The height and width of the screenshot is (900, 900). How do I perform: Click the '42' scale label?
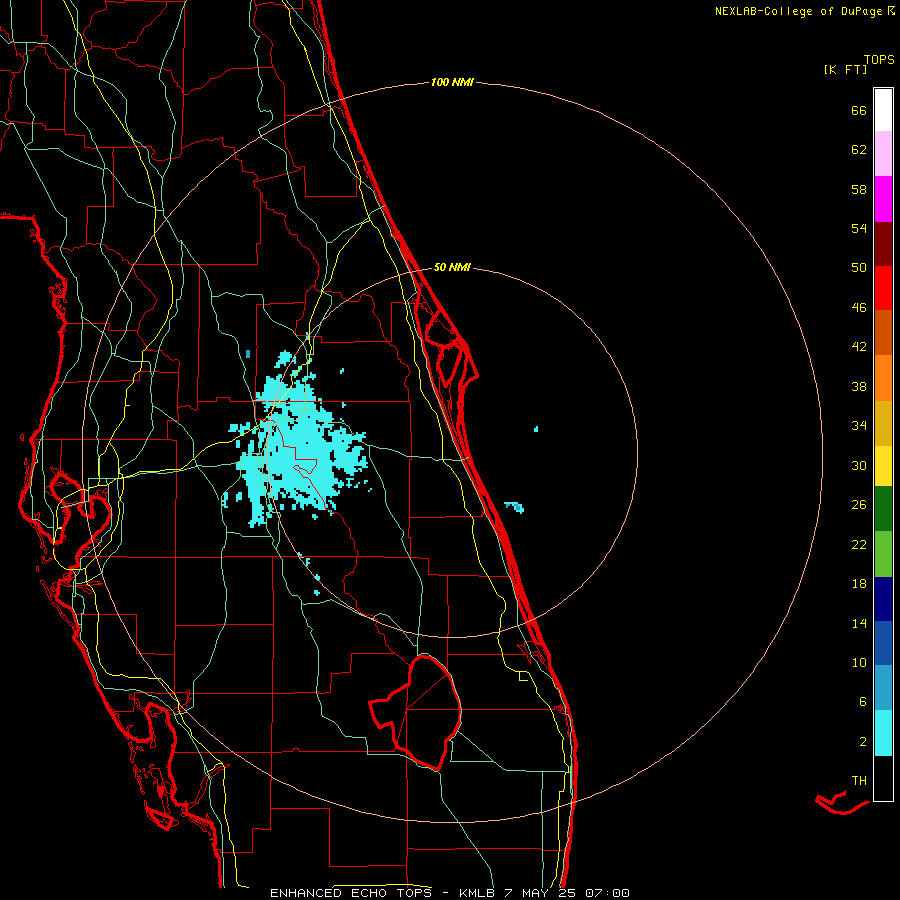point(859,347)
